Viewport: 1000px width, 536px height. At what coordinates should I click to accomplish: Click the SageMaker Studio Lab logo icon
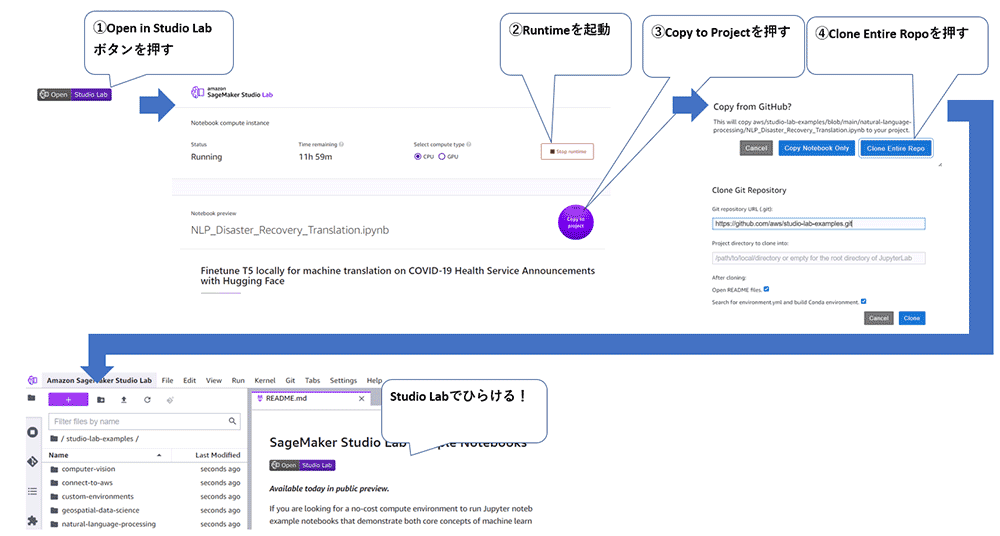point(198,93)
